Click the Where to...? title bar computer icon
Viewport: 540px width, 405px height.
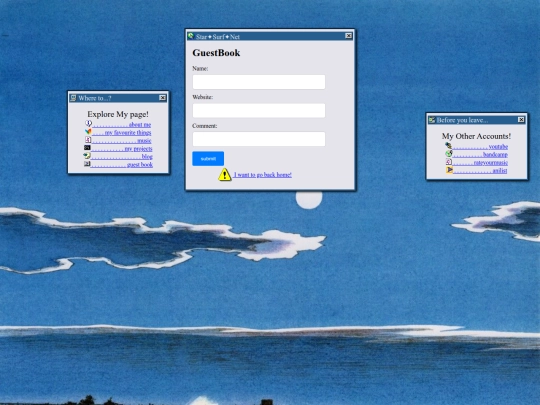[73, 98]
